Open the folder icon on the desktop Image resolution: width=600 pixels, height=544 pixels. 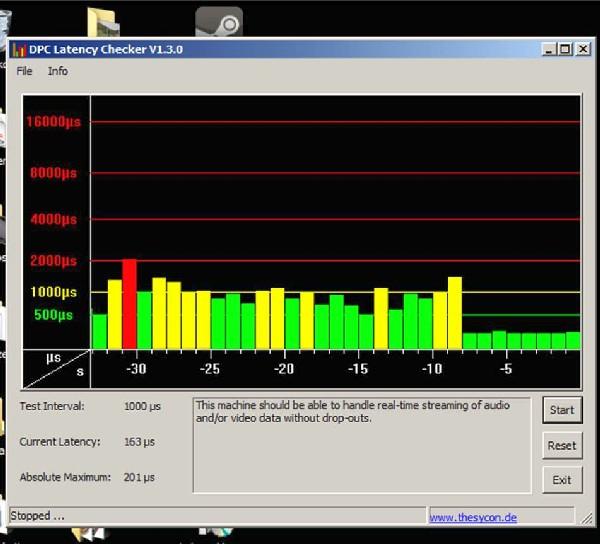pyautogui.click(x=103, y=22)
